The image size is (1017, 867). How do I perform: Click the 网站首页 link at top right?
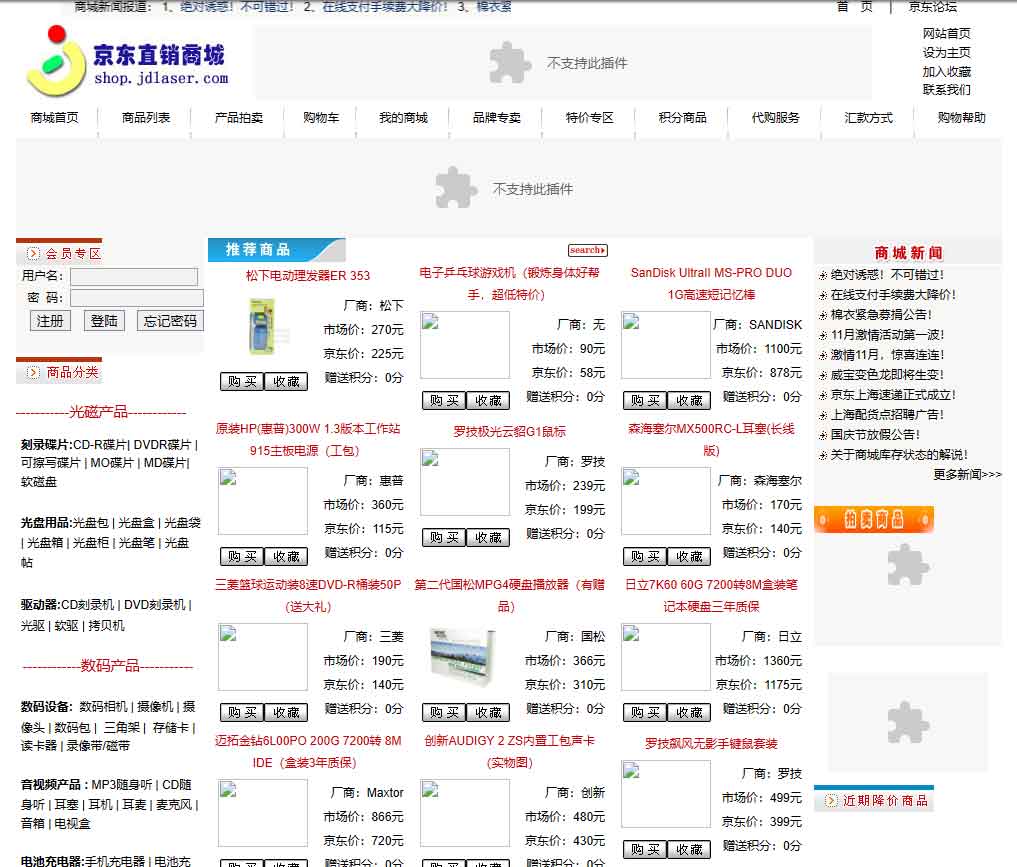947,34
